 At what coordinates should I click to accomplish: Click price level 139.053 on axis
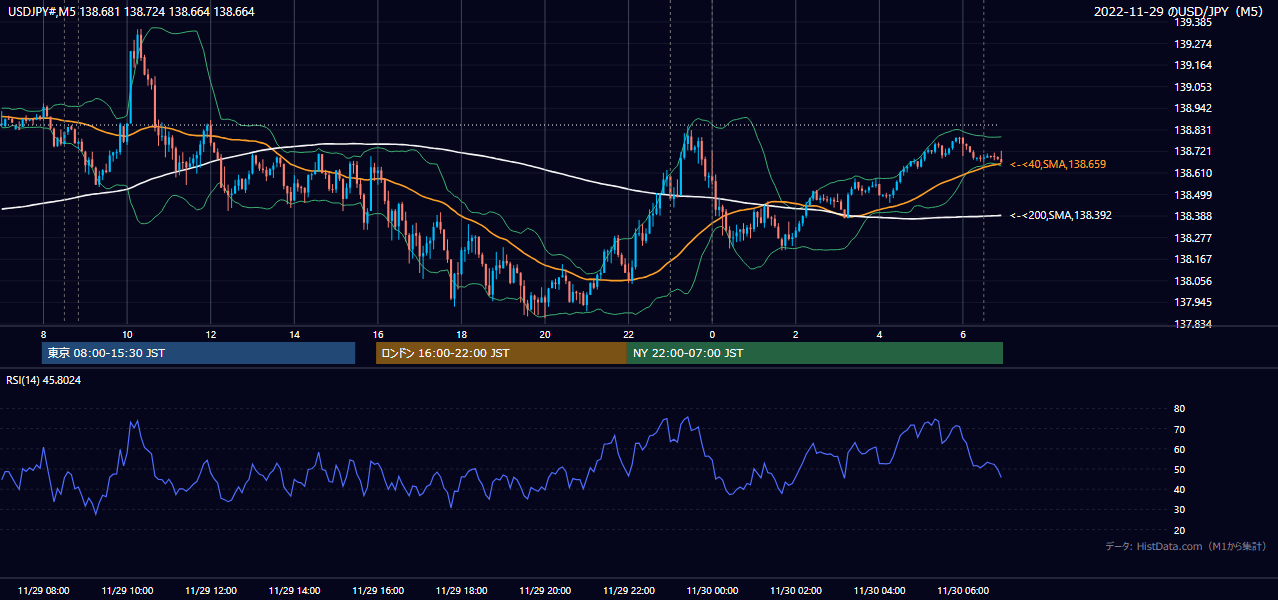1193,87
